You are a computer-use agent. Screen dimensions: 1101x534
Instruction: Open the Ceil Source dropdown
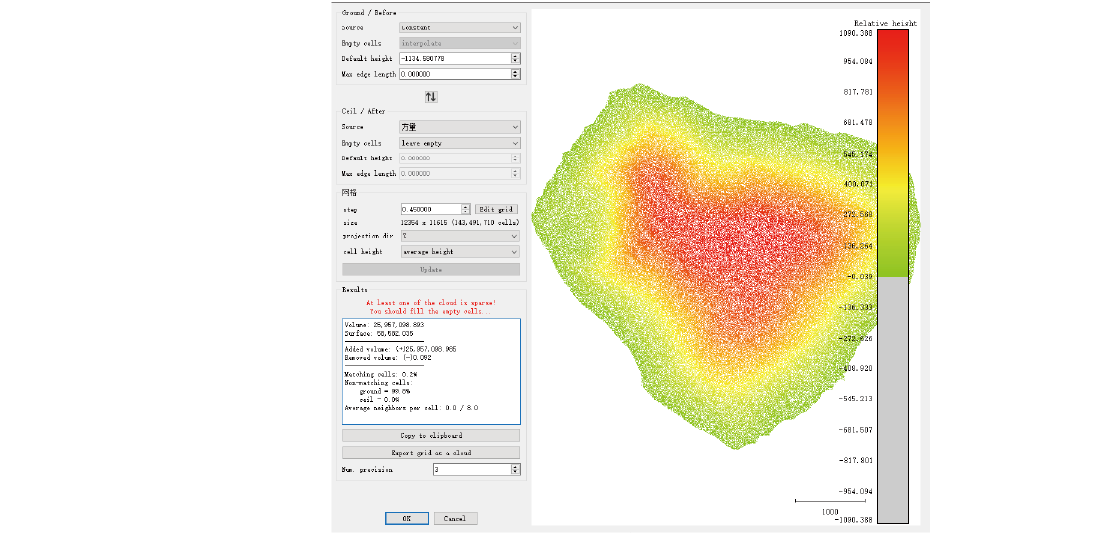459,127
